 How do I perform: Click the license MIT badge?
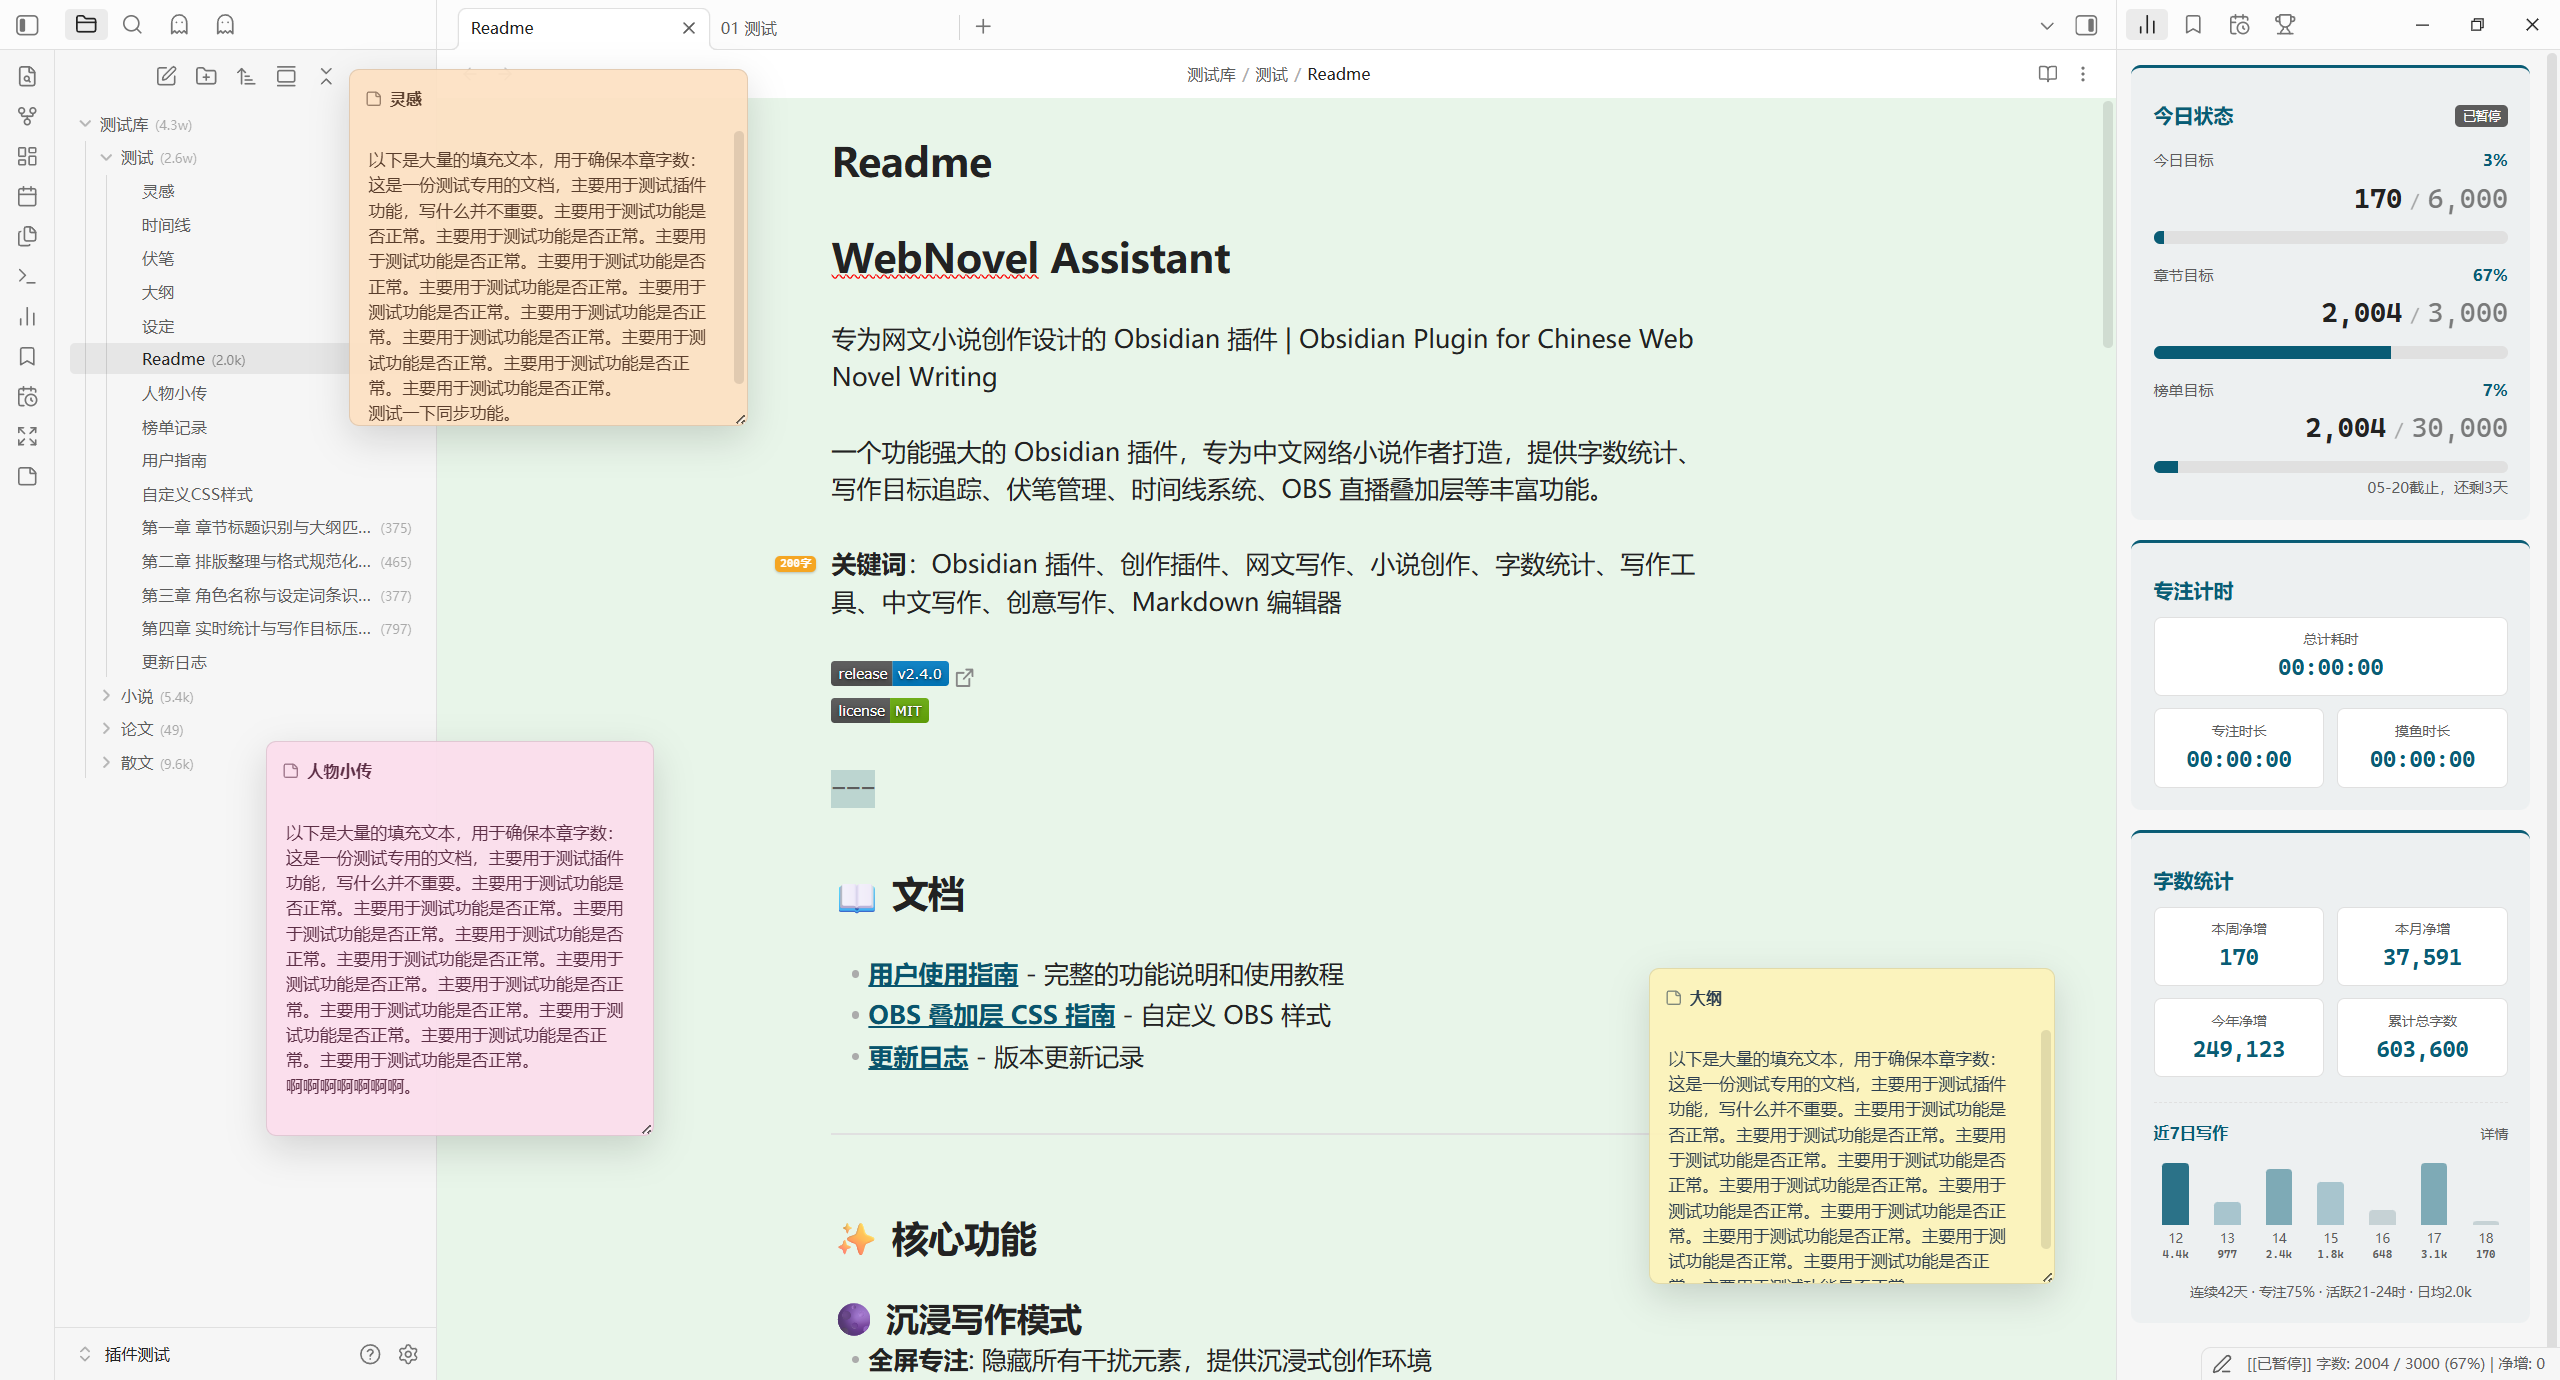click(880, 711)
